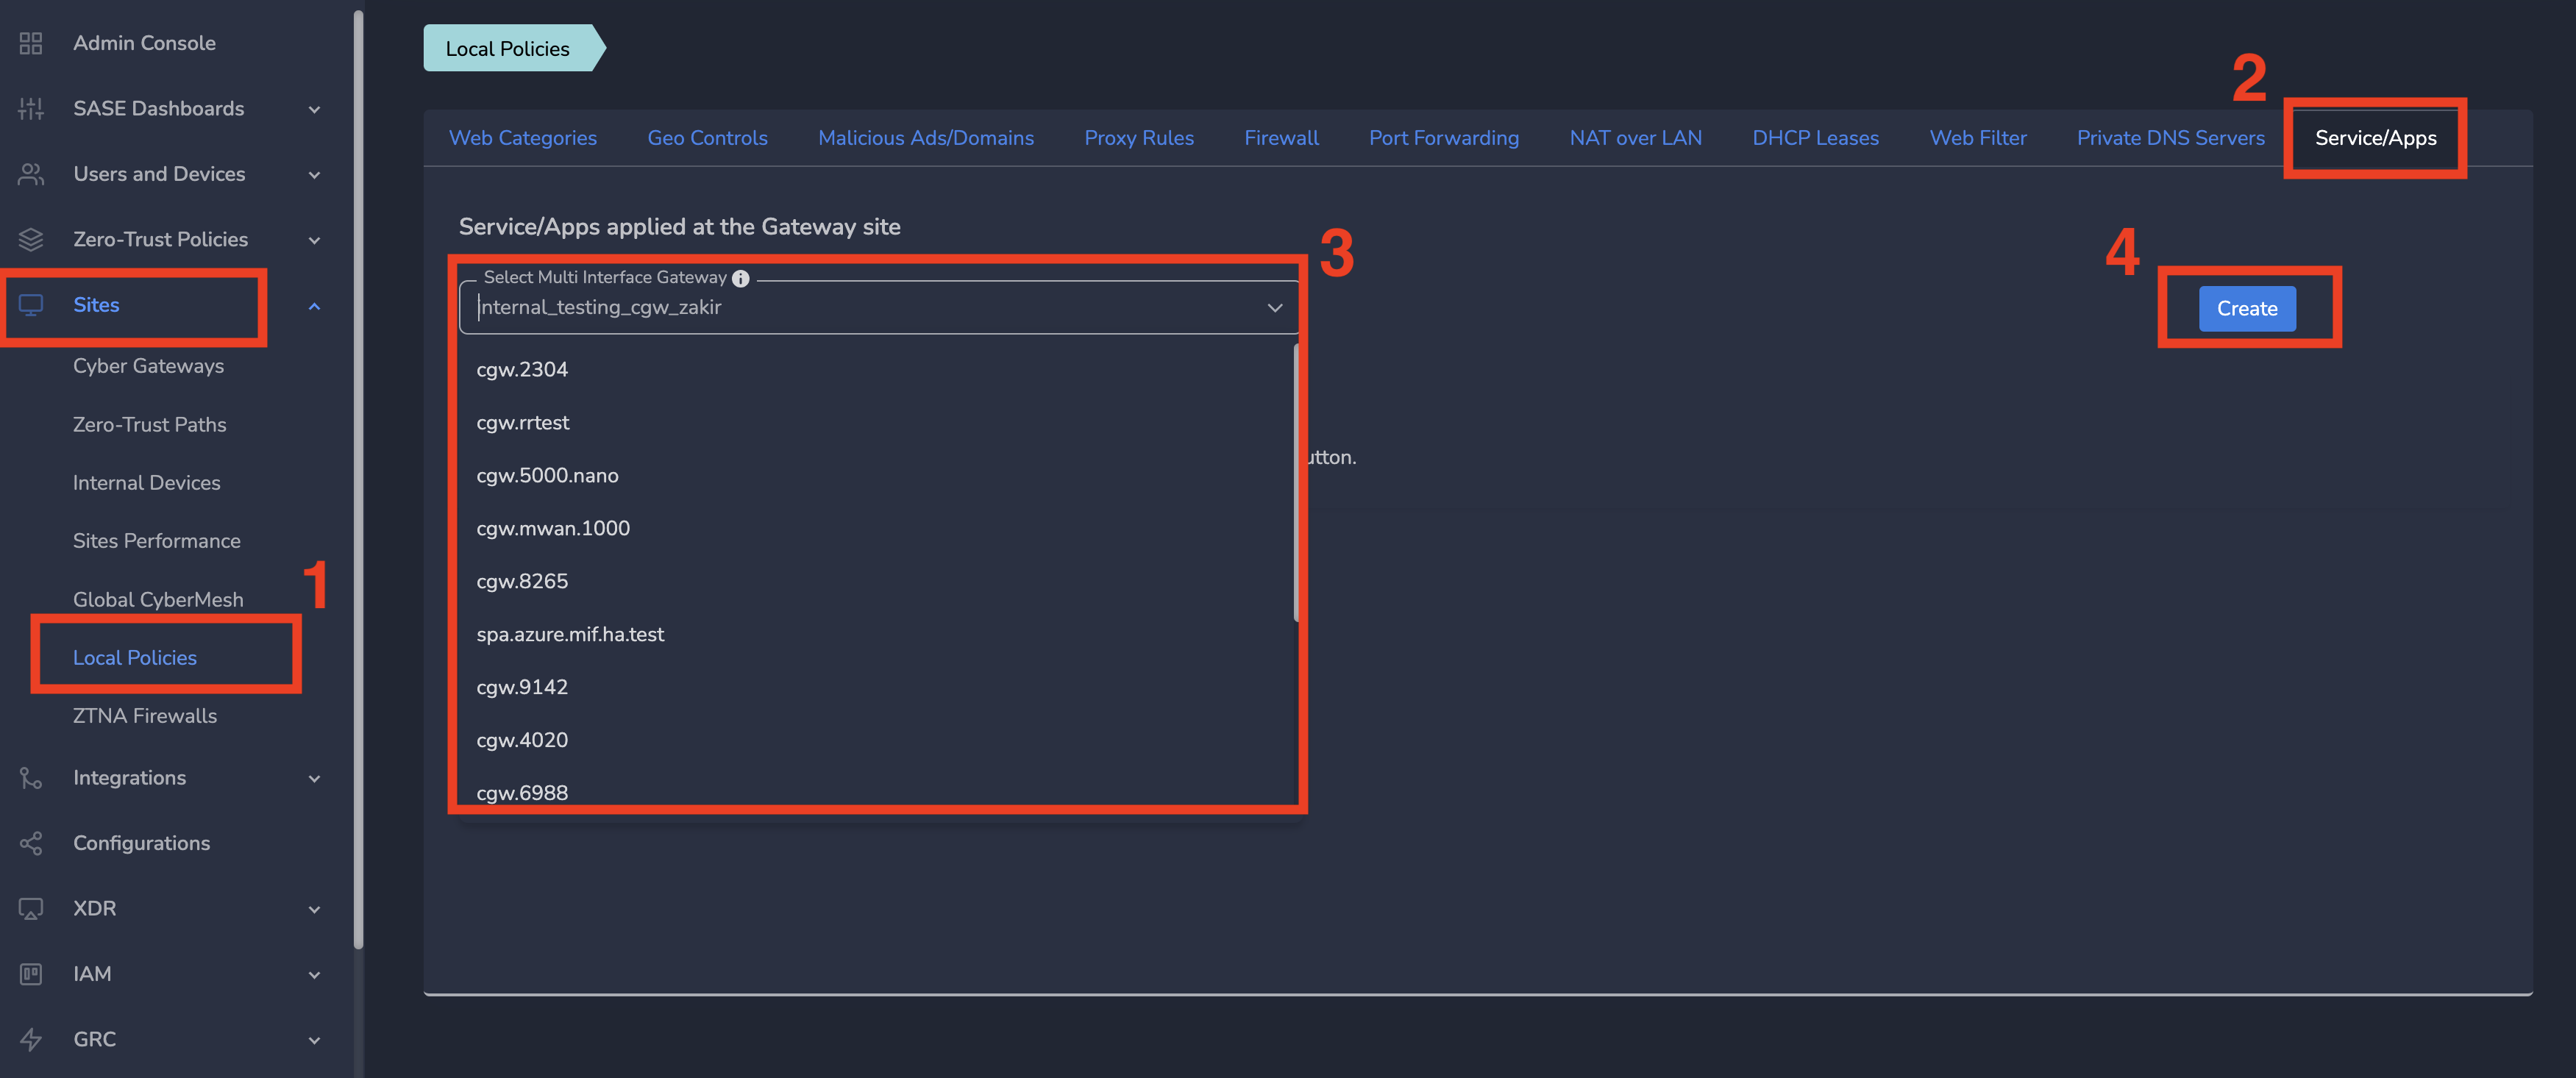
Task: Select cgw.mwan.1000 from gateway list
Action: [553, 528]
